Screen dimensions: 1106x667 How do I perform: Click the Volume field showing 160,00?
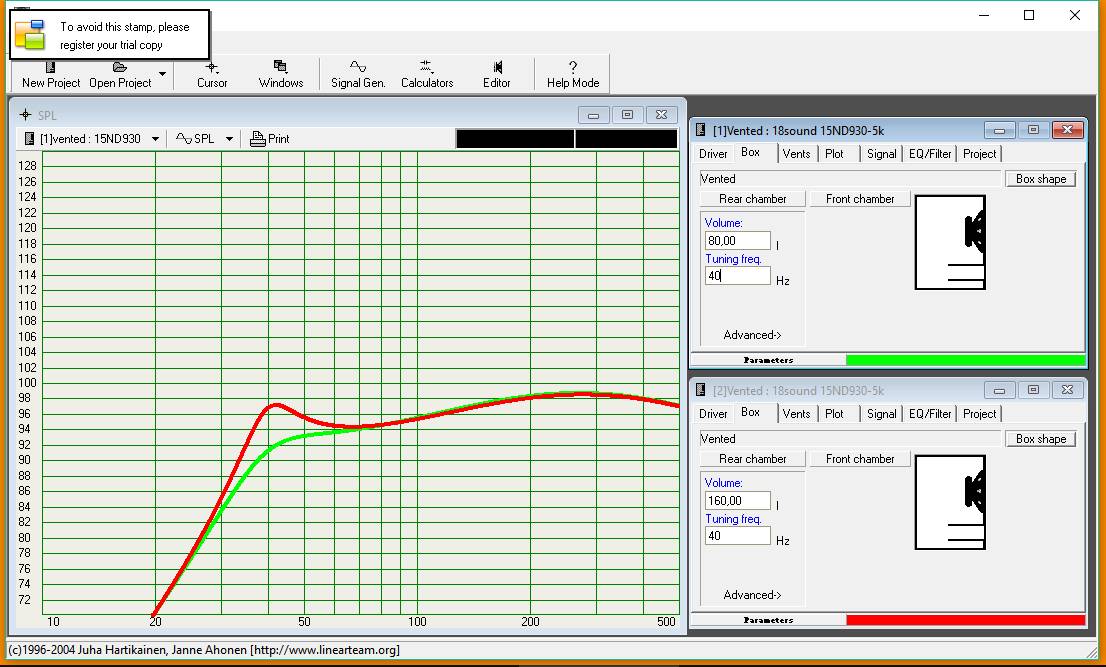point(738,501)
